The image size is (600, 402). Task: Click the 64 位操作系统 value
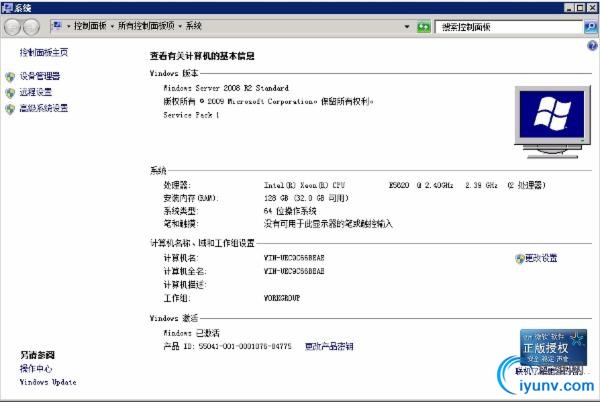[x=290, y=211]
